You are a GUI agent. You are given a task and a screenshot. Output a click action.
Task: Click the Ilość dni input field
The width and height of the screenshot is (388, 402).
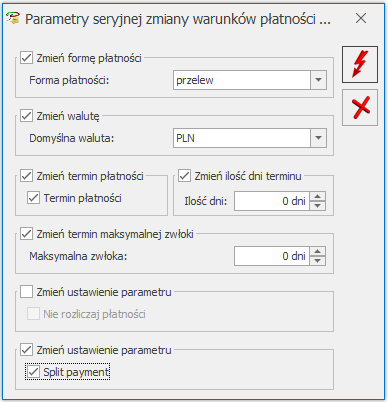coord(272,201)
